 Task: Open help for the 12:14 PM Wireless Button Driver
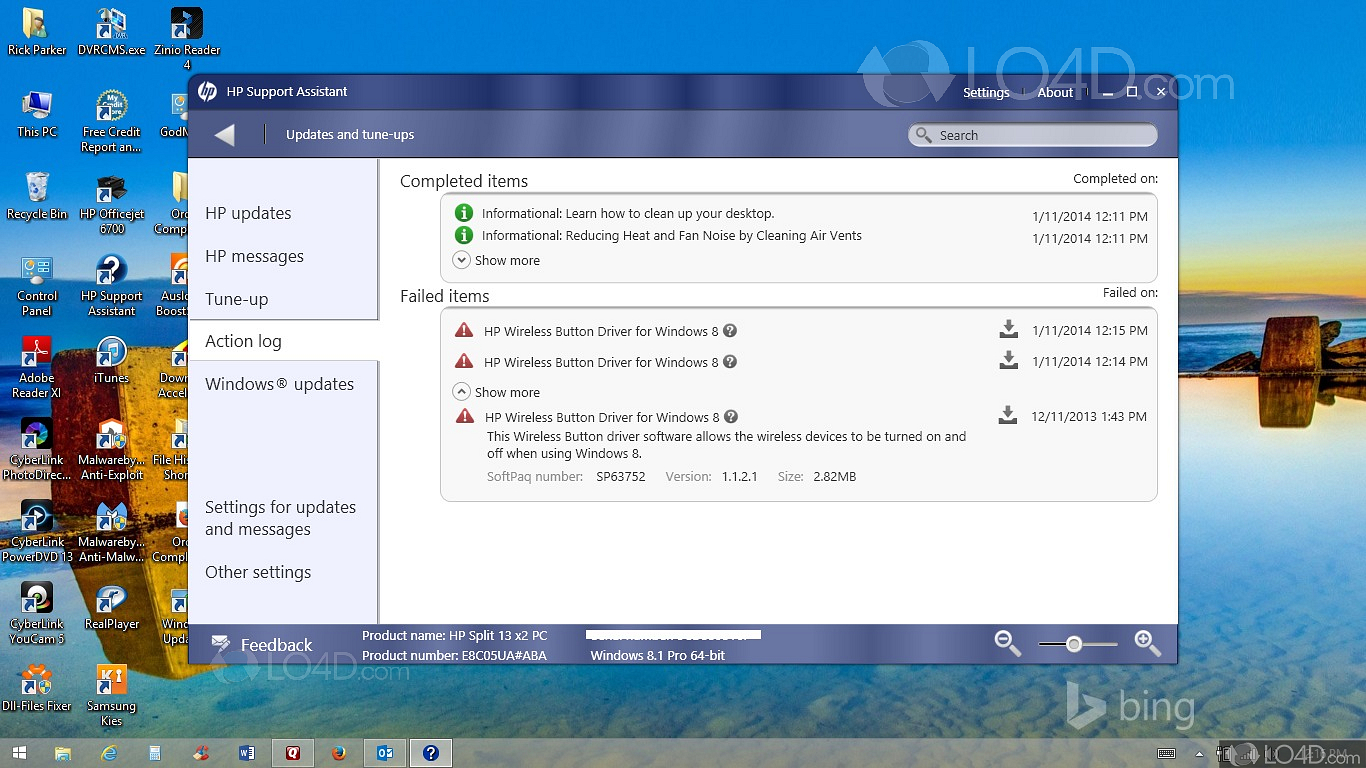pos(730,362)
